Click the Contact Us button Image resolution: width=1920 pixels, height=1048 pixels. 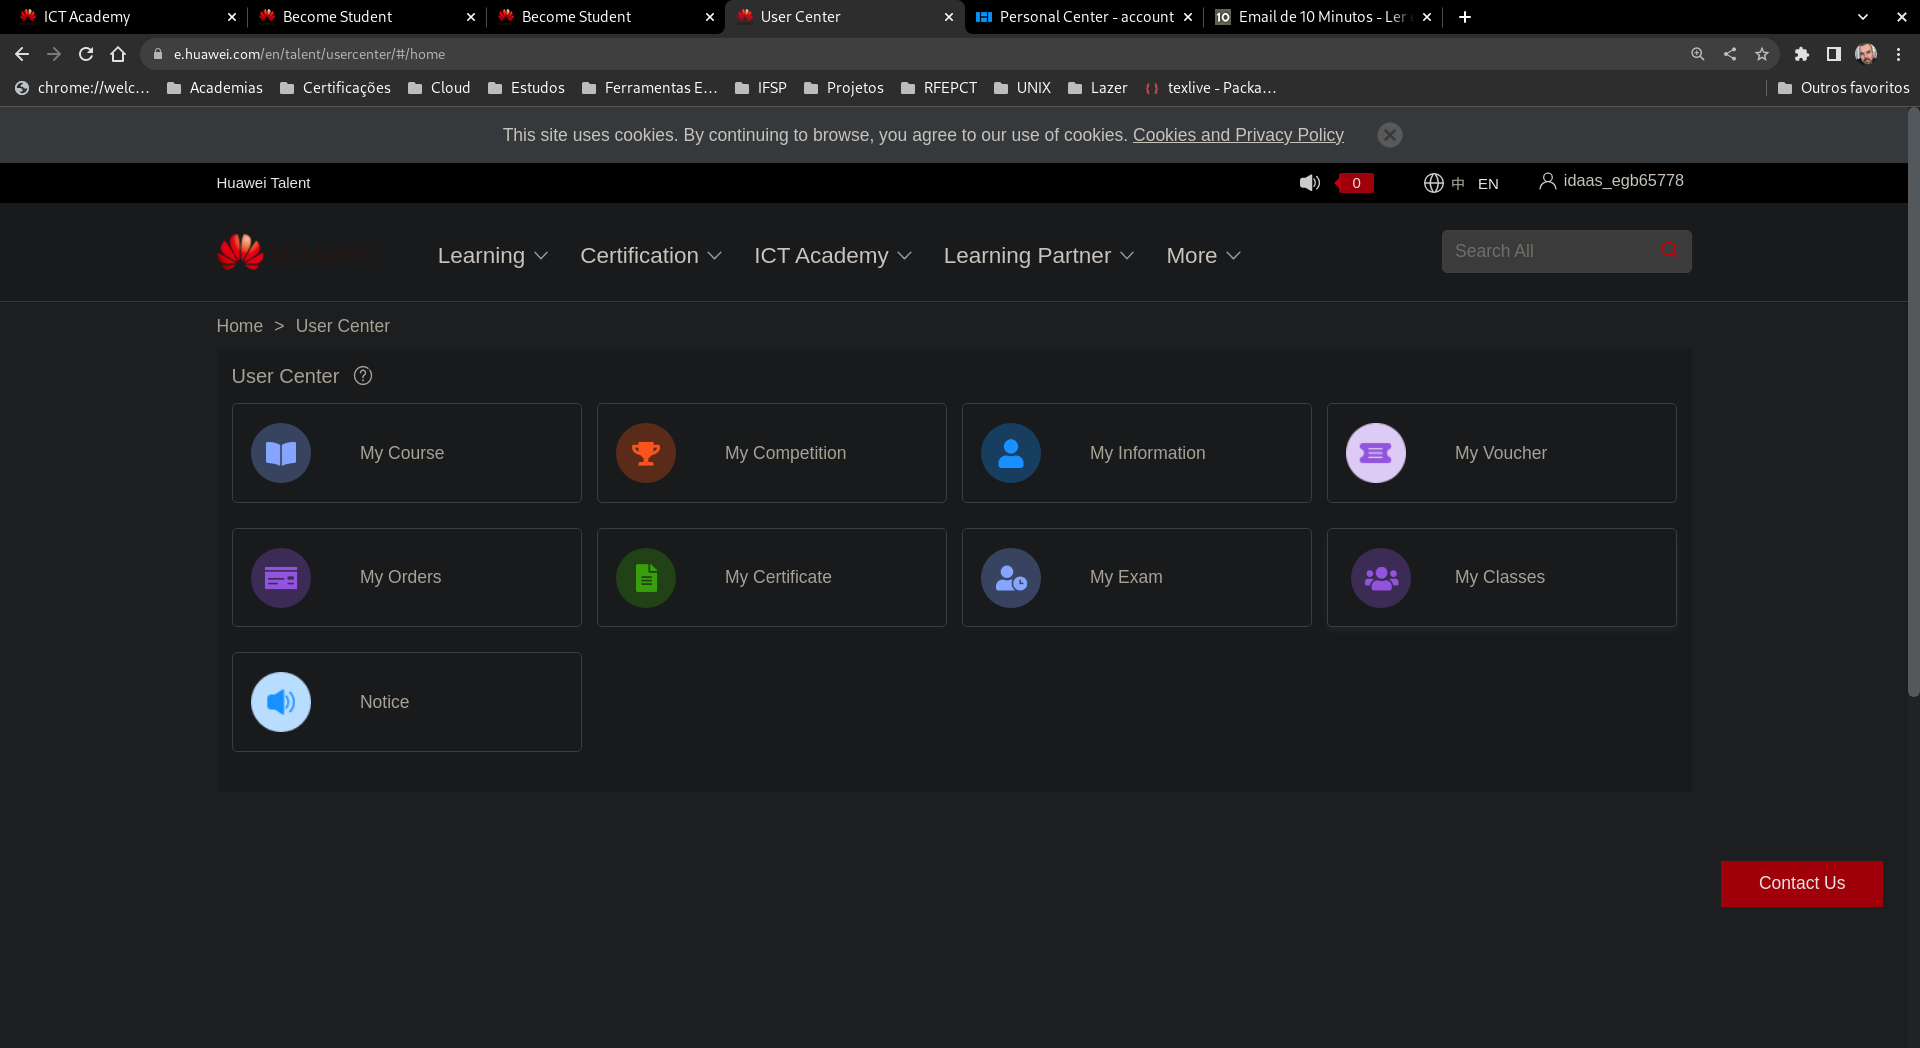1801,883
